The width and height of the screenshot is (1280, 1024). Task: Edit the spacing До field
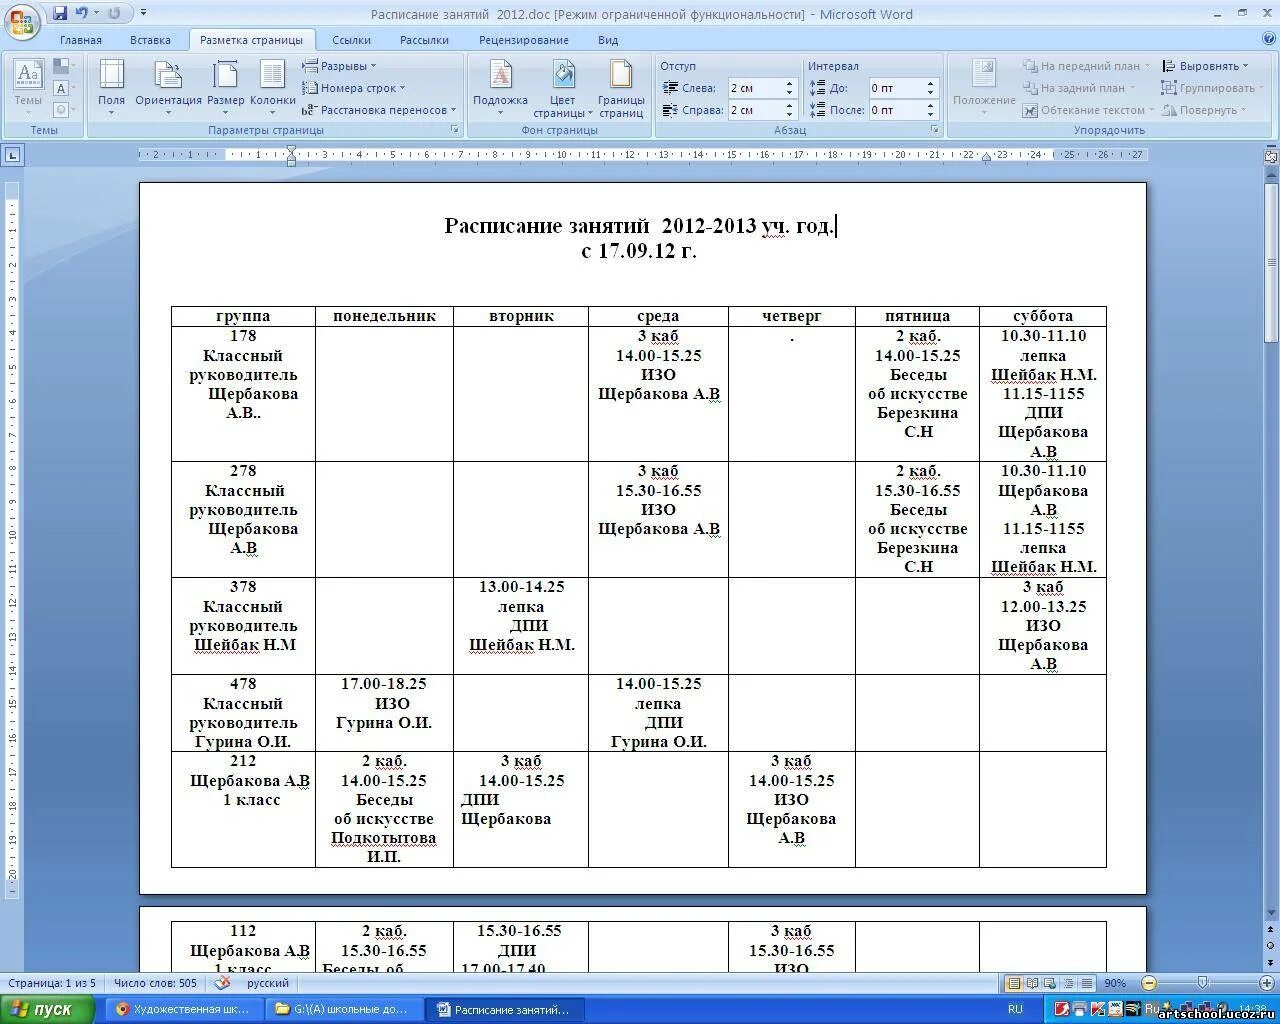click(894, 88)
